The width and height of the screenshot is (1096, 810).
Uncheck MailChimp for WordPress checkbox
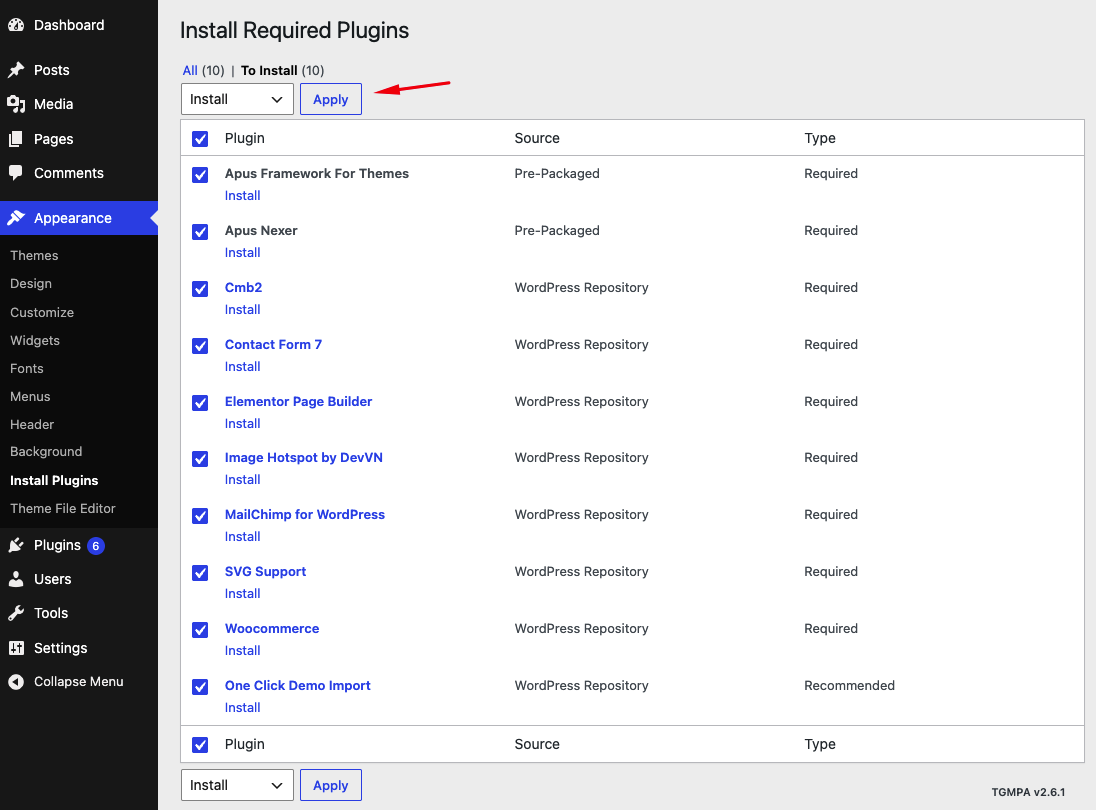[200, 516]
